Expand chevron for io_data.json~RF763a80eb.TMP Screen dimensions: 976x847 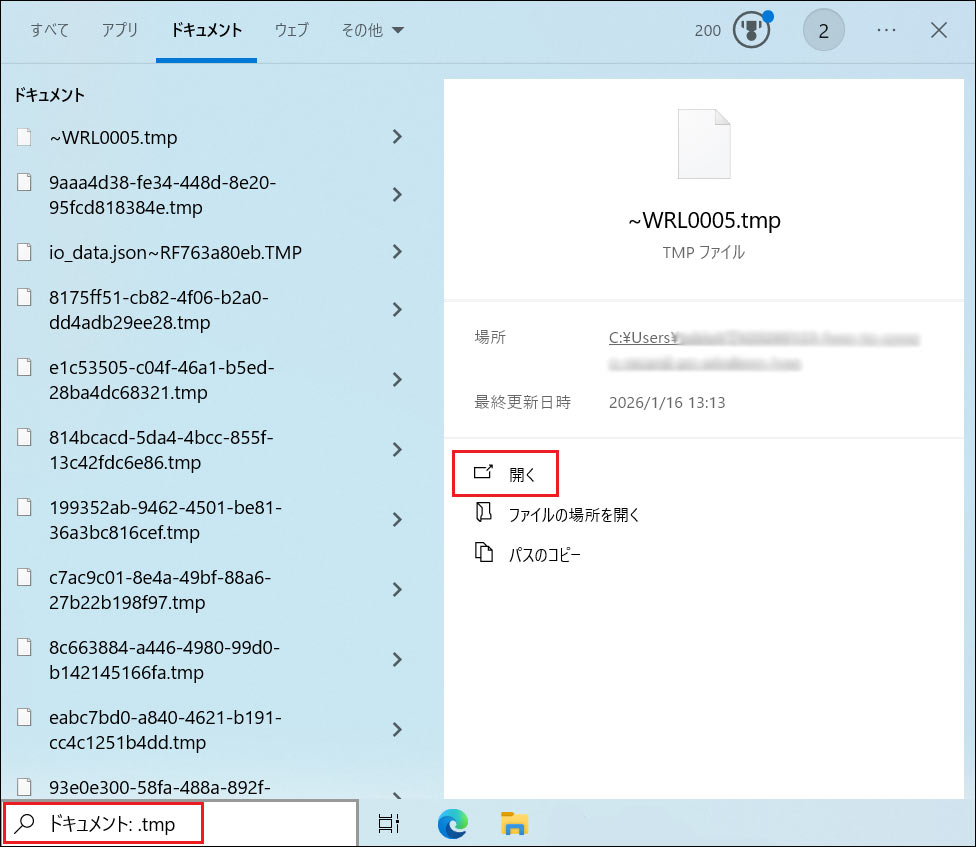[x=397, y=252]
